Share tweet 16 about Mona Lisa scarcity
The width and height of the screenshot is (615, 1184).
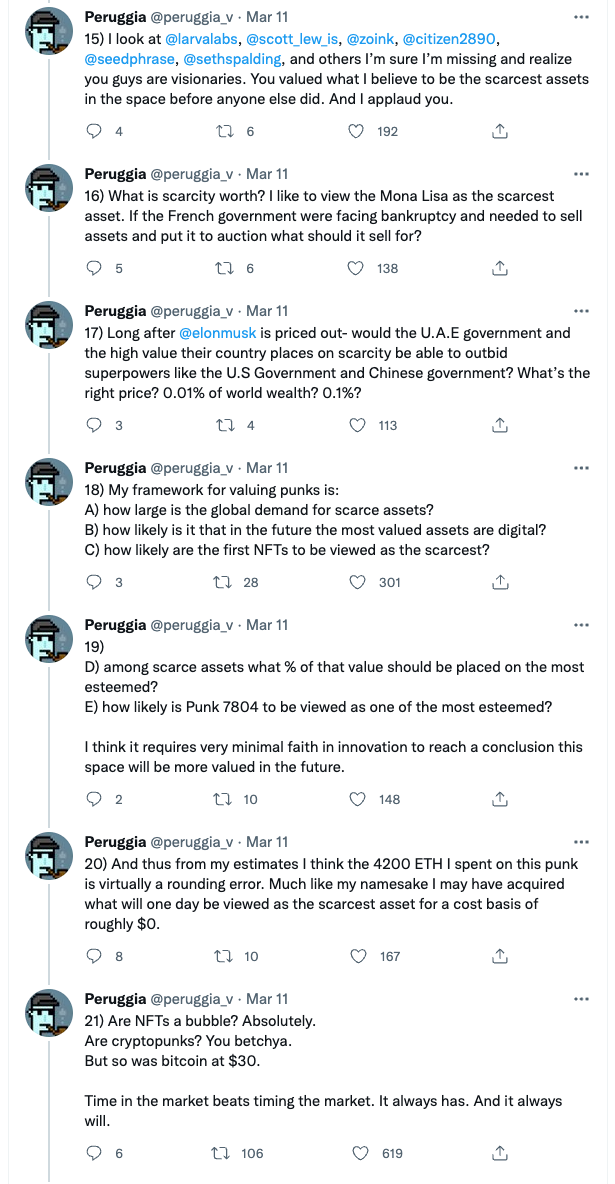click(x=499, y=268)
